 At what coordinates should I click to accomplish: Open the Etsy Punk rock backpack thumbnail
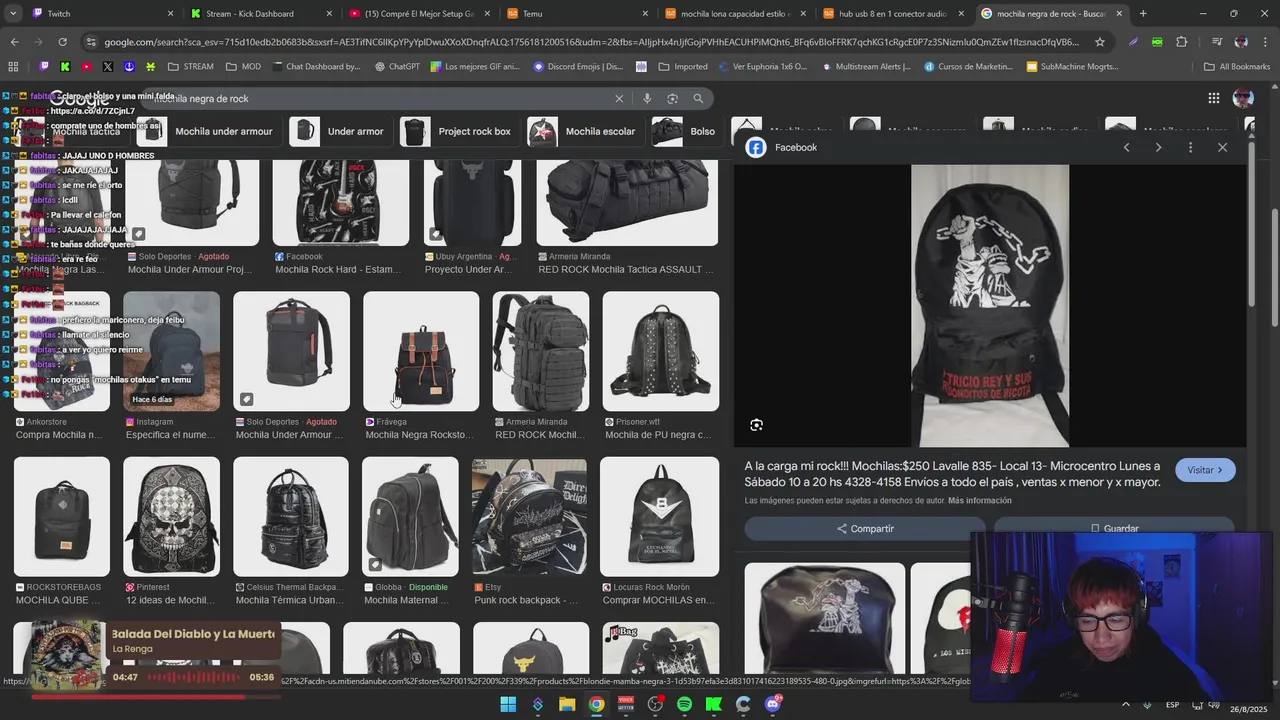[x=529, y=516]
